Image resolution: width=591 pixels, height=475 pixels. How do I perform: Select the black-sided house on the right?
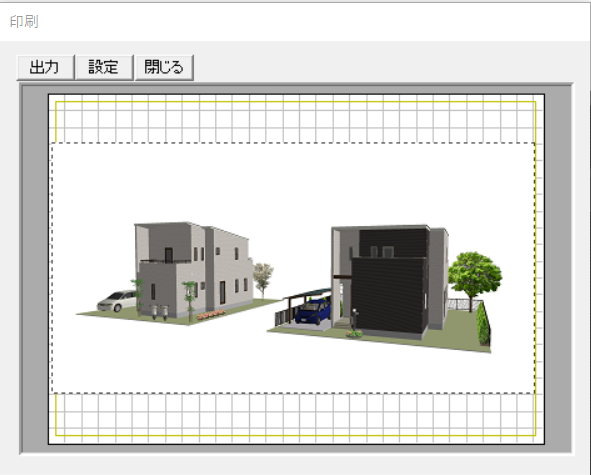[x=390, y=281]
